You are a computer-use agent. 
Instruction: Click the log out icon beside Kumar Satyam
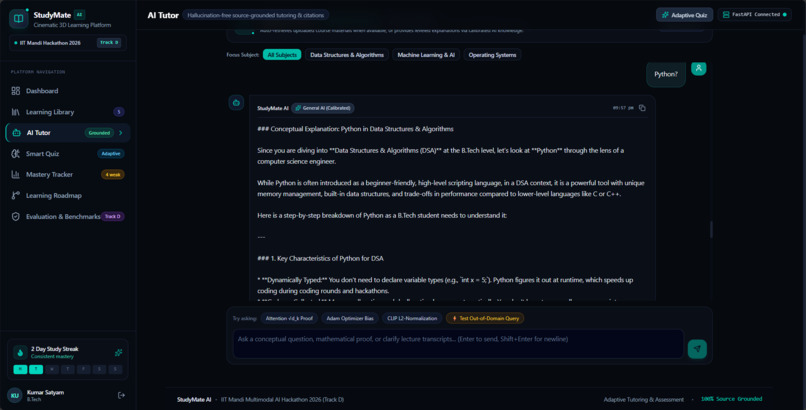(x=121, y=395)
